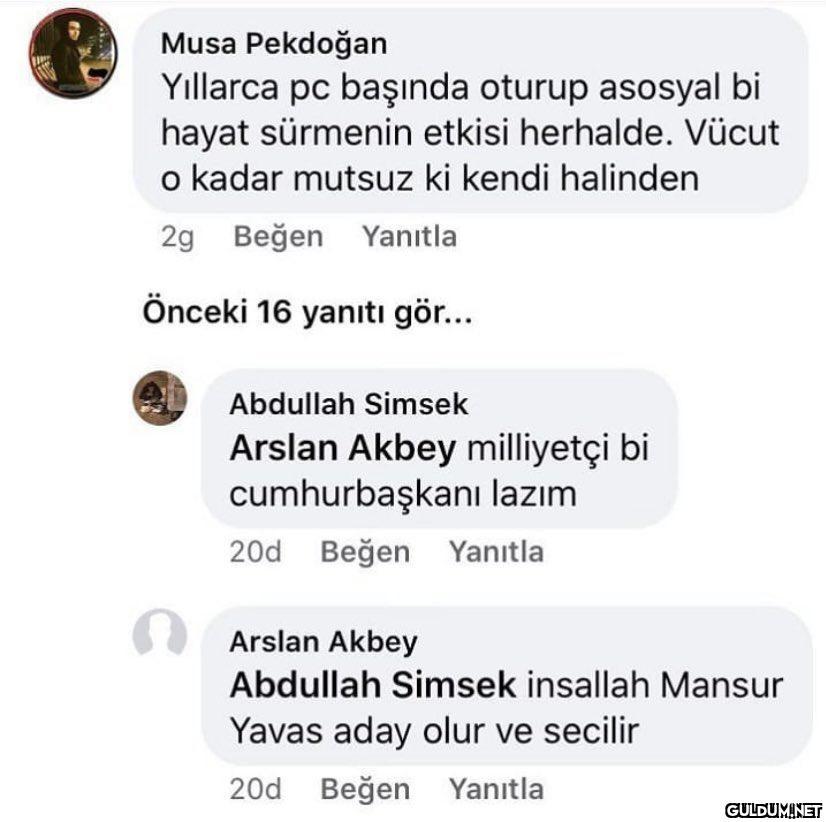826x822 pixels.
Task: Open Musa Pekdoğan's profile picture
Action: [73, 53]
